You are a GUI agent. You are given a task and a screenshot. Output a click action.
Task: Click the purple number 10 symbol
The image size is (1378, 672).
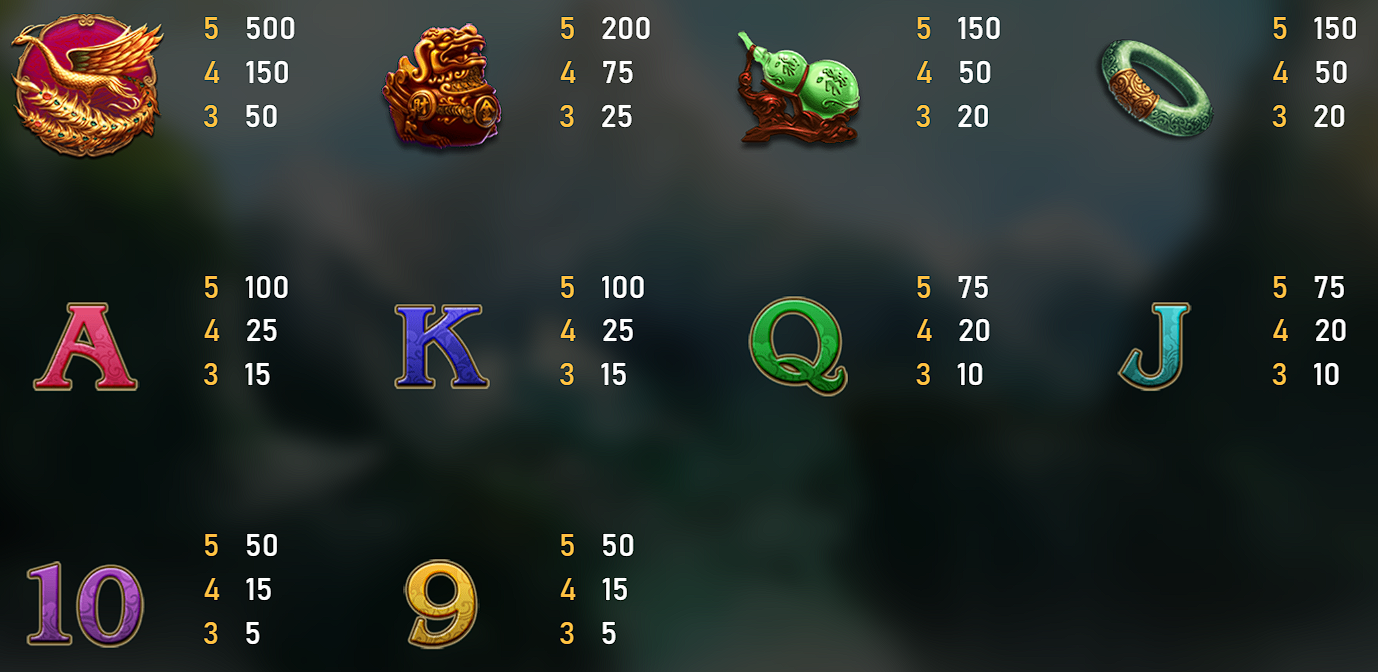point(85,603)
